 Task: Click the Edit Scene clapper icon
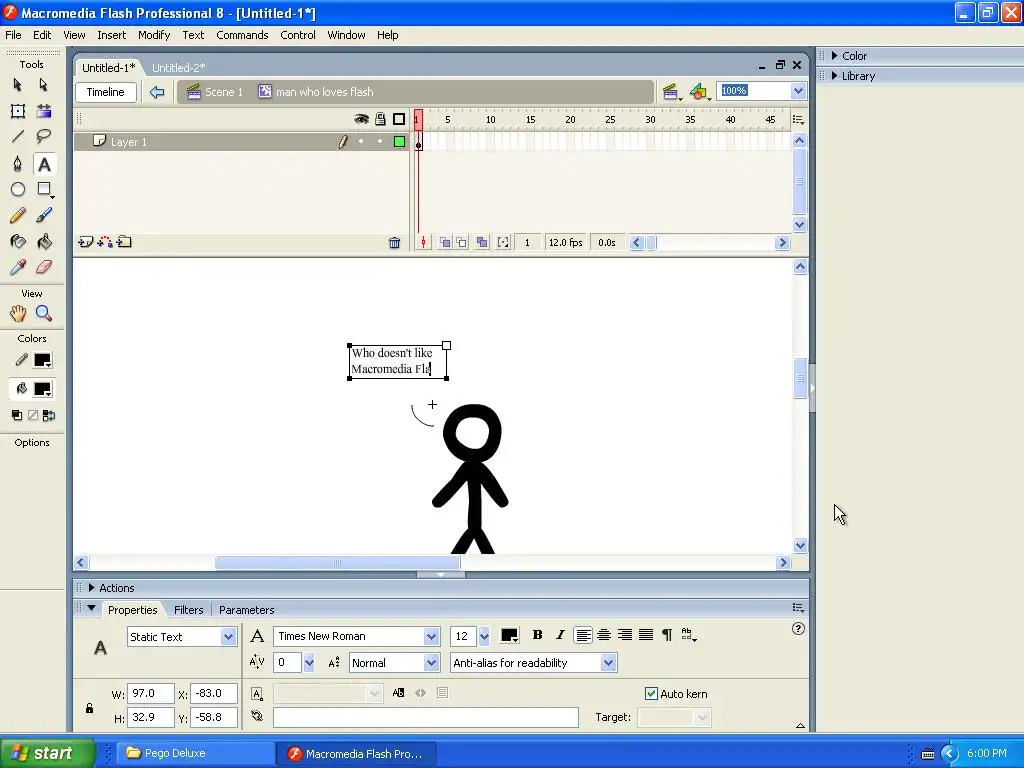(671, 92)
